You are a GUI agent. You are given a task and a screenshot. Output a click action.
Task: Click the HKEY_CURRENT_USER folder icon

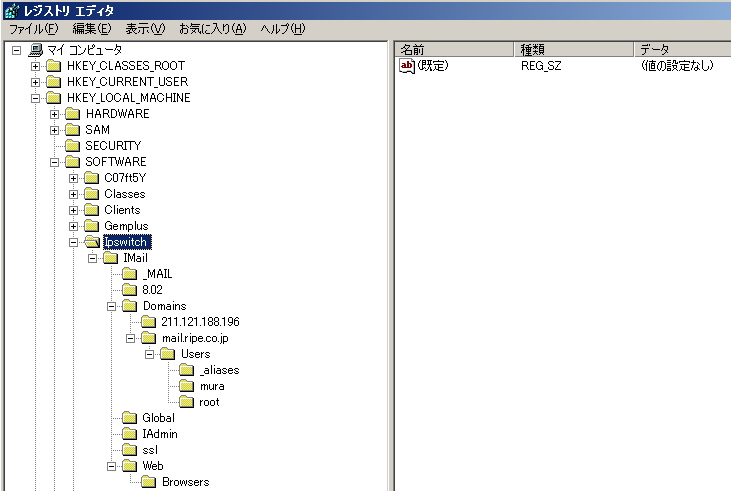click(54, 82)
